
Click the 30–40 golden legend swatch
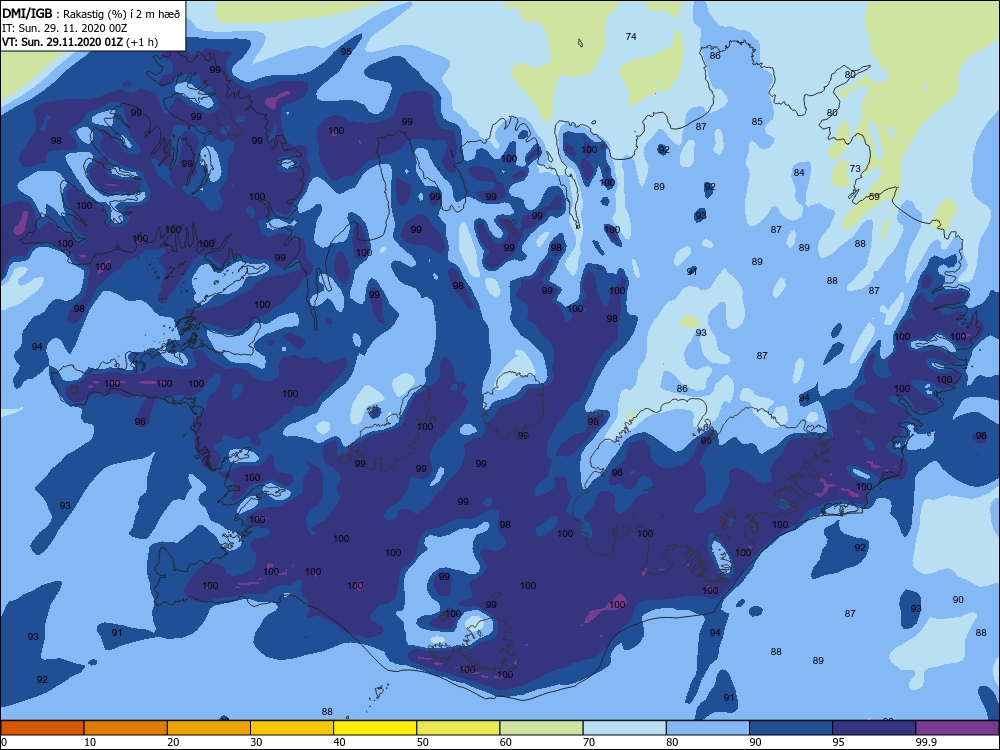pyautogui.click(x=292, y=728)
